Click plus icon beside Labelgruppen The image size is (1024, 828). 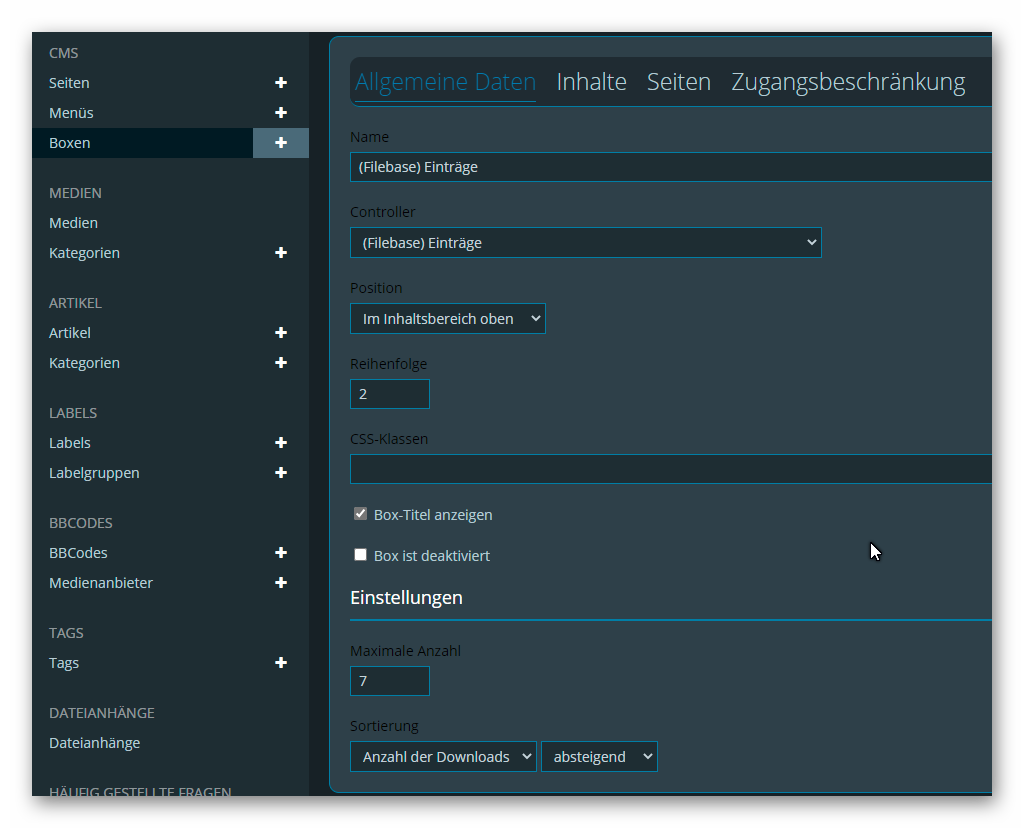(281, 473)
